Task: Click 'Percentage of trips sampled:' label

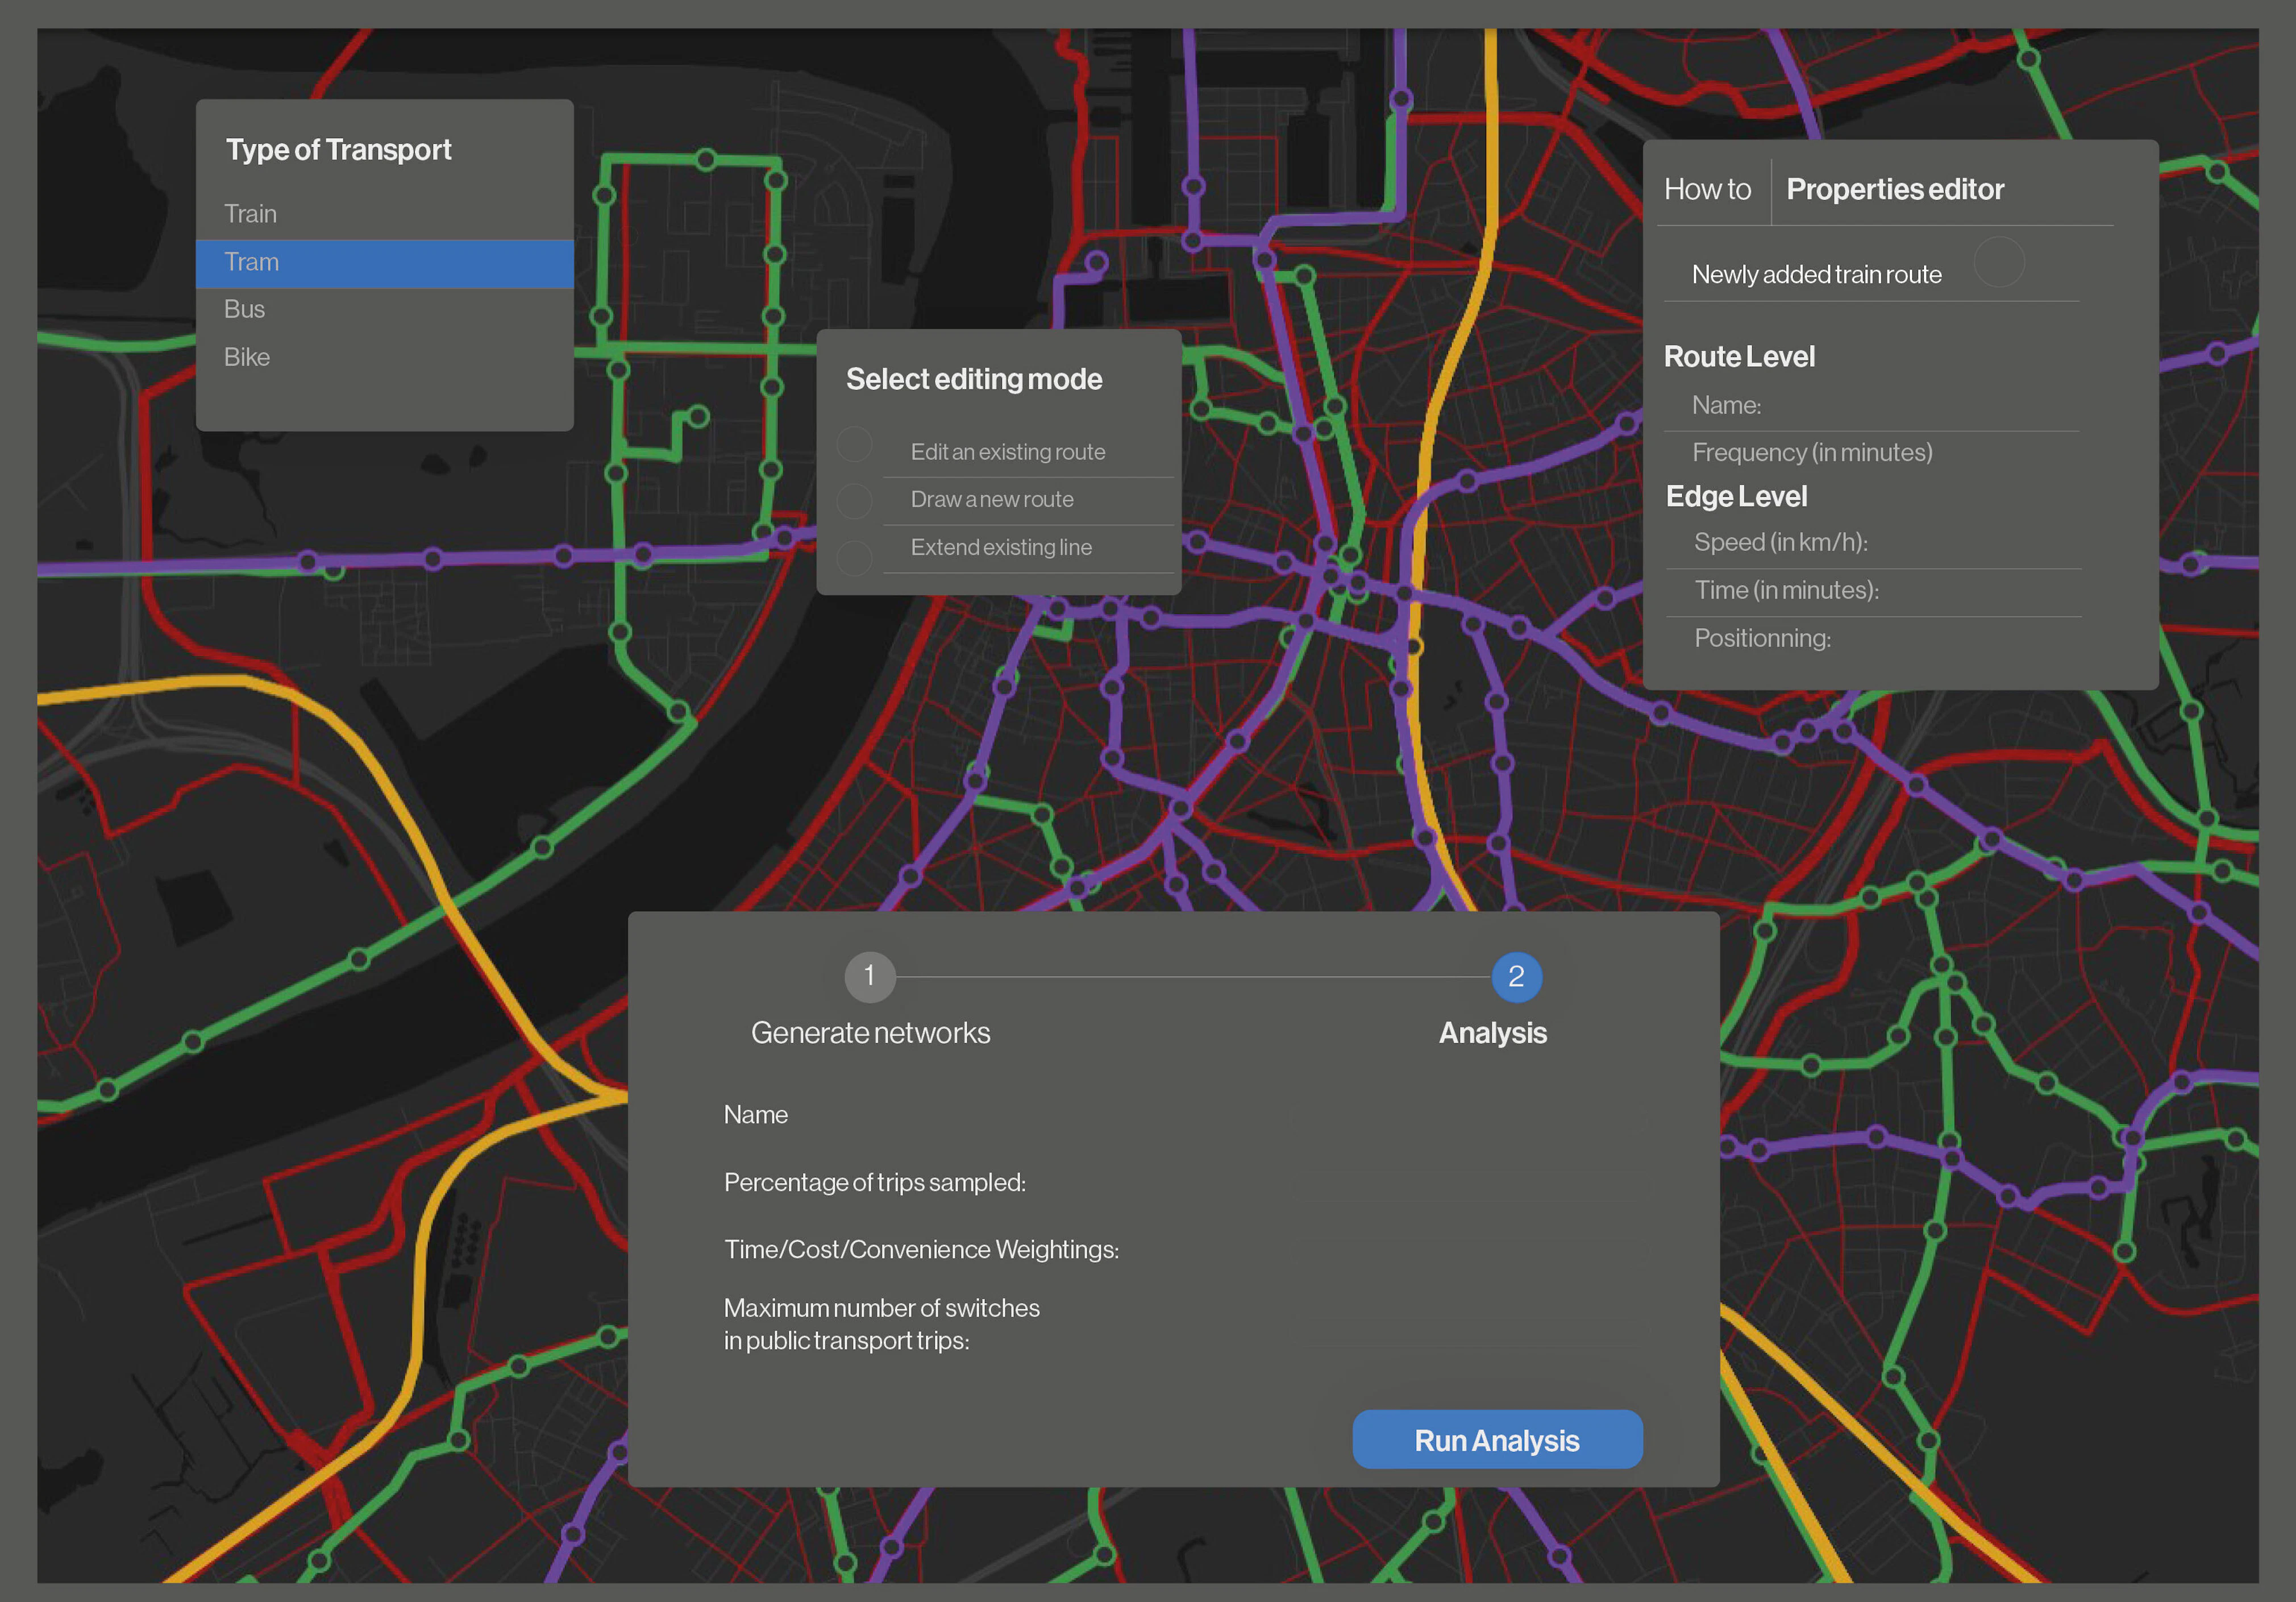Action: (x=874, y=1183)
